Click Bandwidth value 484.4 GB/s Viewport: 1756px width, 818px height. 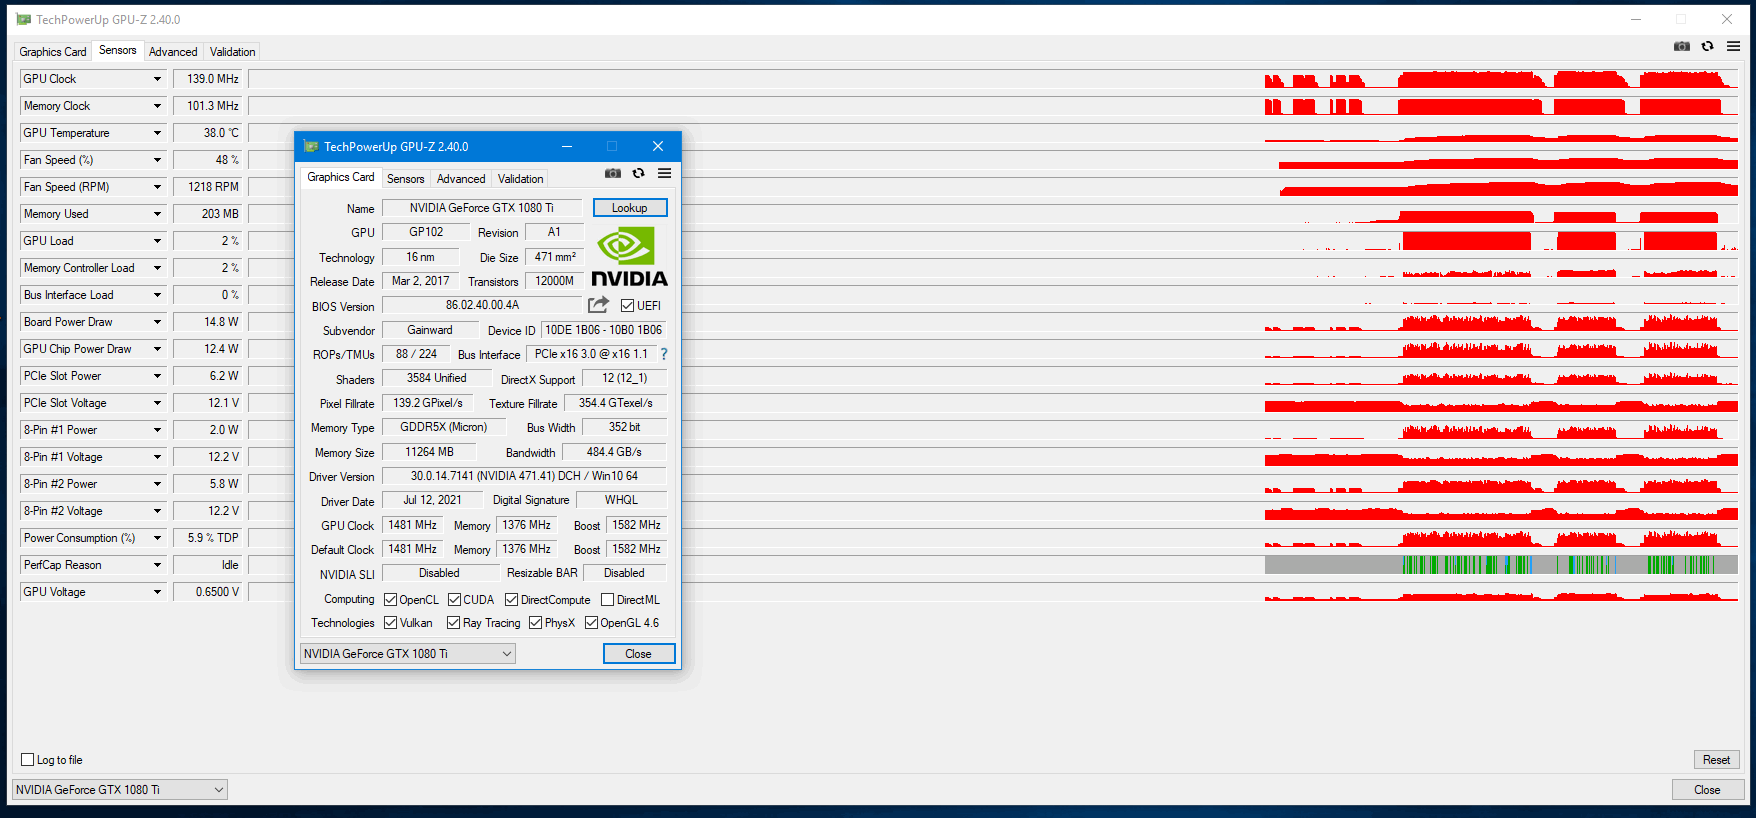tap(614, 452)
